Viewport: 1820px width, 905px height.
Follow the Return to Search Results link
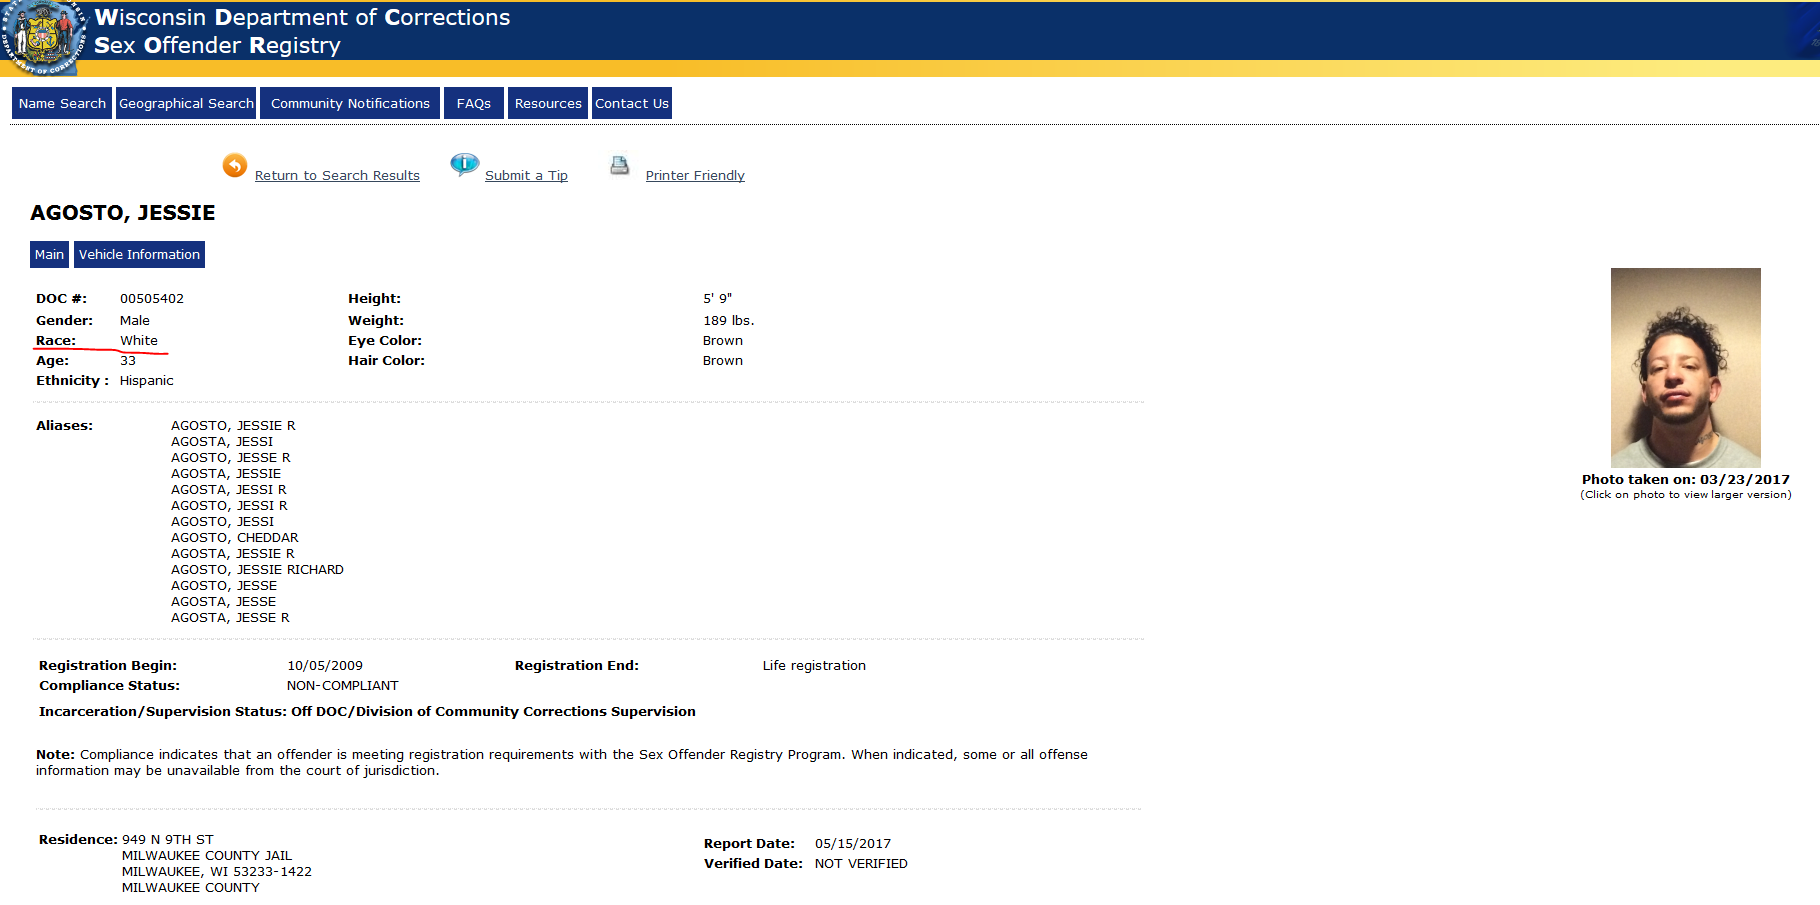tap(337, 176)
